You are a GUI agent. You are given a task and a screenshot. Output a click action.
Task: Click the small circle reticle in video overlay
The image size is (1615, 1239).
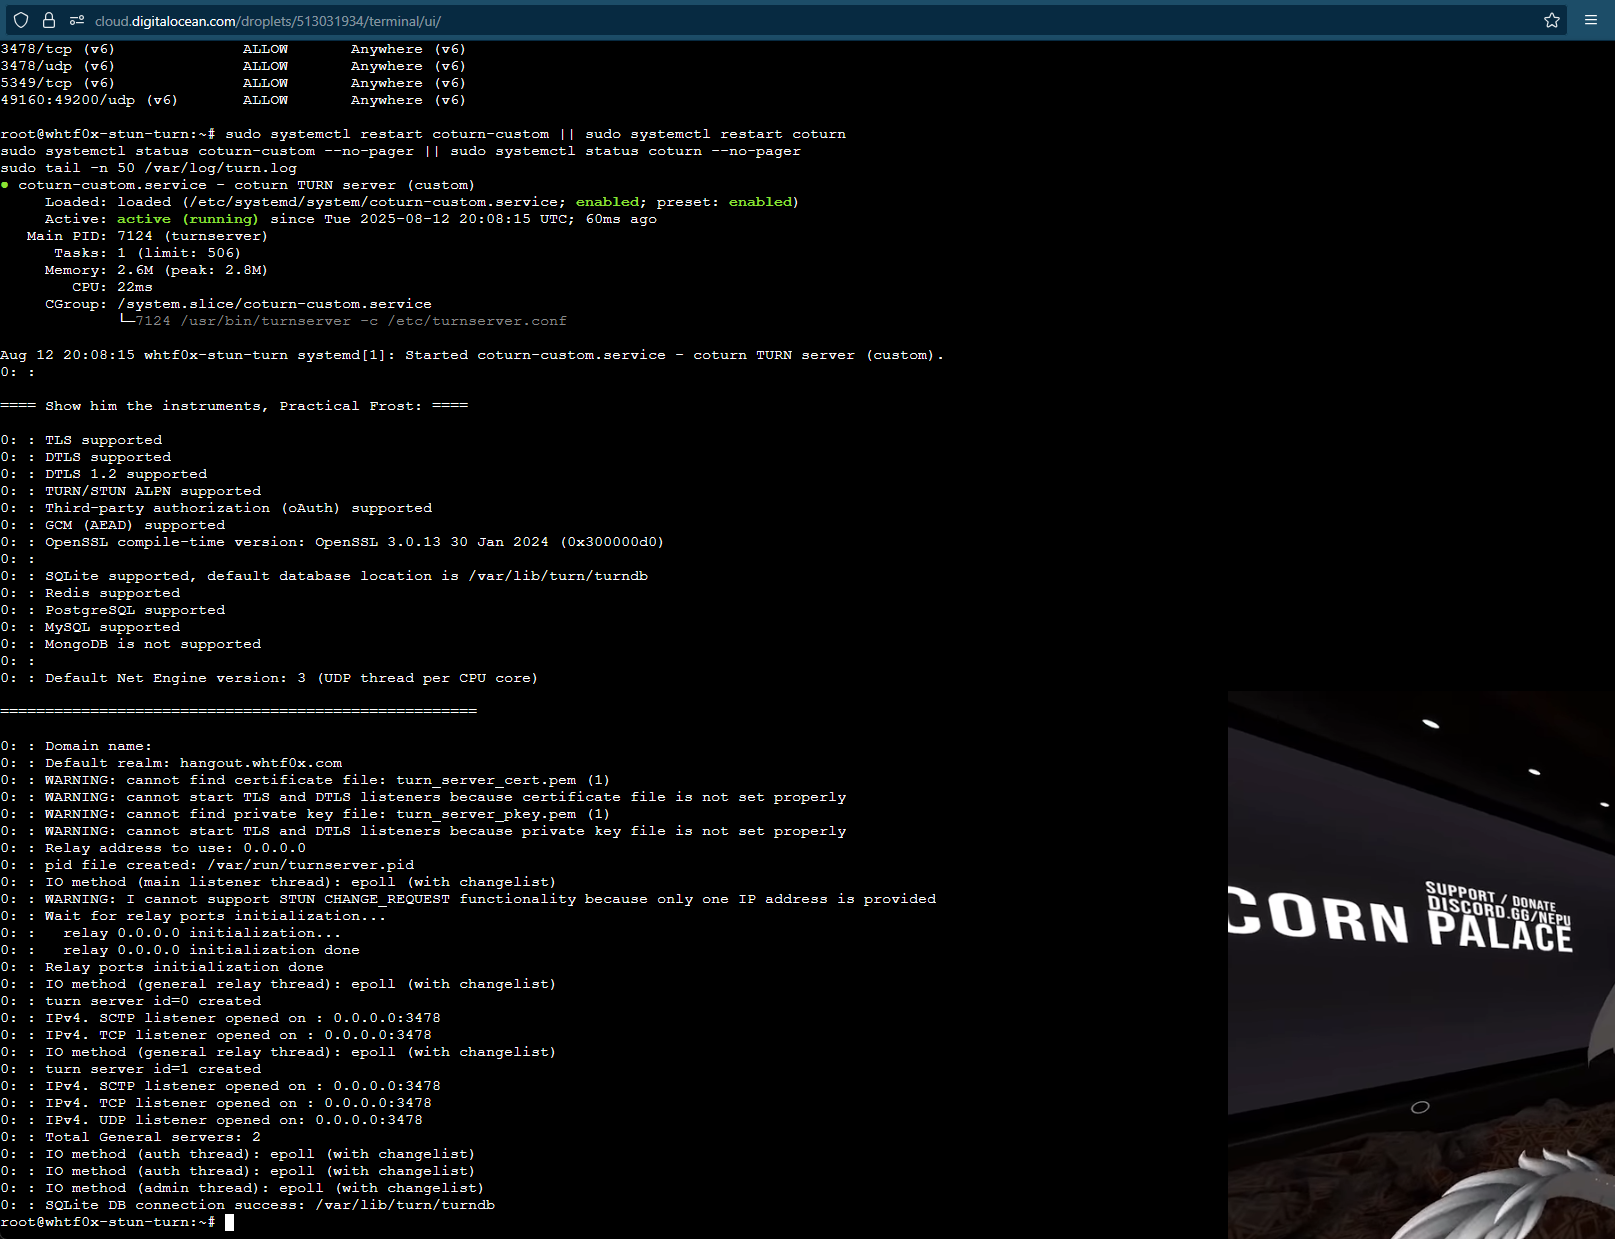click(1419, 1107)
